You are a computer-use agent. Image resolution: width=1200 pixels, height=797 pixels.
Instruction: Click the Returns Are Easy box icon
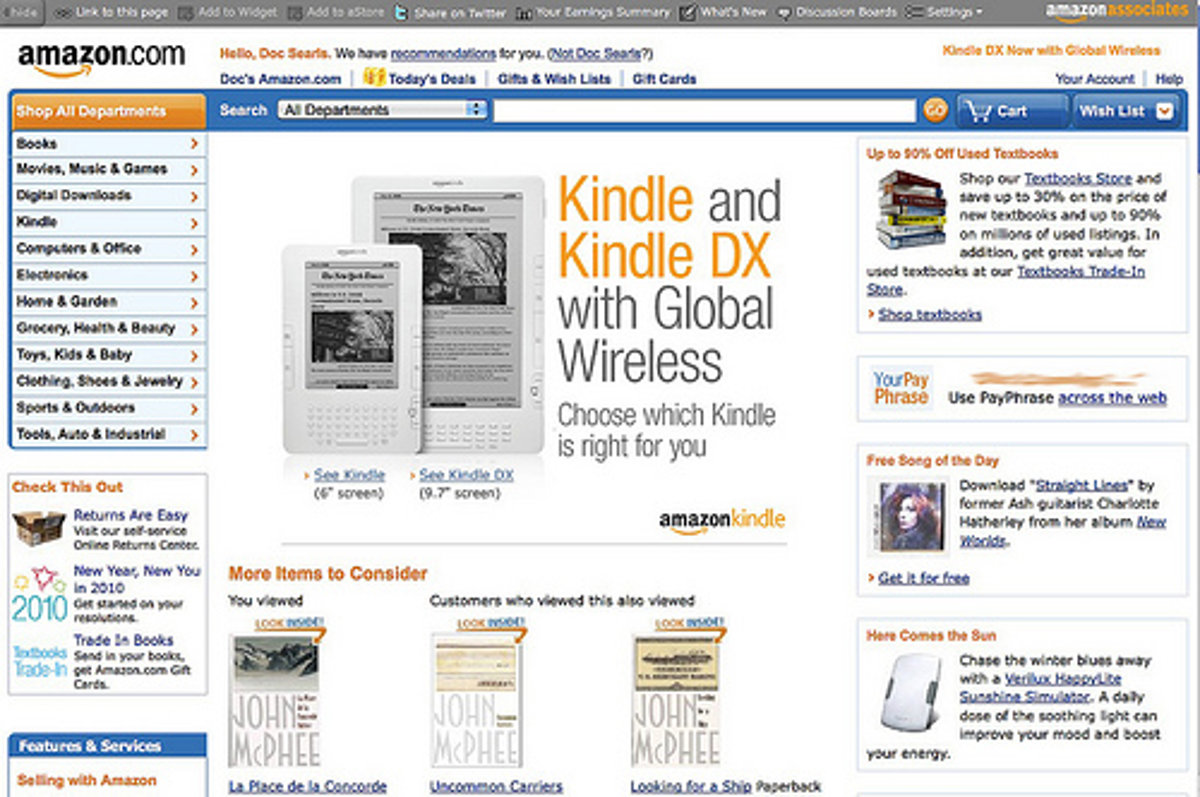(39, 527)
